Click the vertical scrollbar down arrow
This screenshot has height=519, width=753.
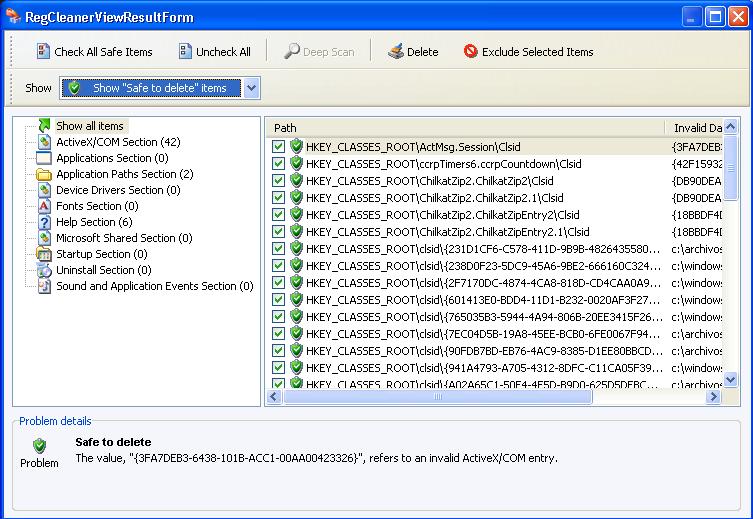pyautogui.click(x=730, y=379)
